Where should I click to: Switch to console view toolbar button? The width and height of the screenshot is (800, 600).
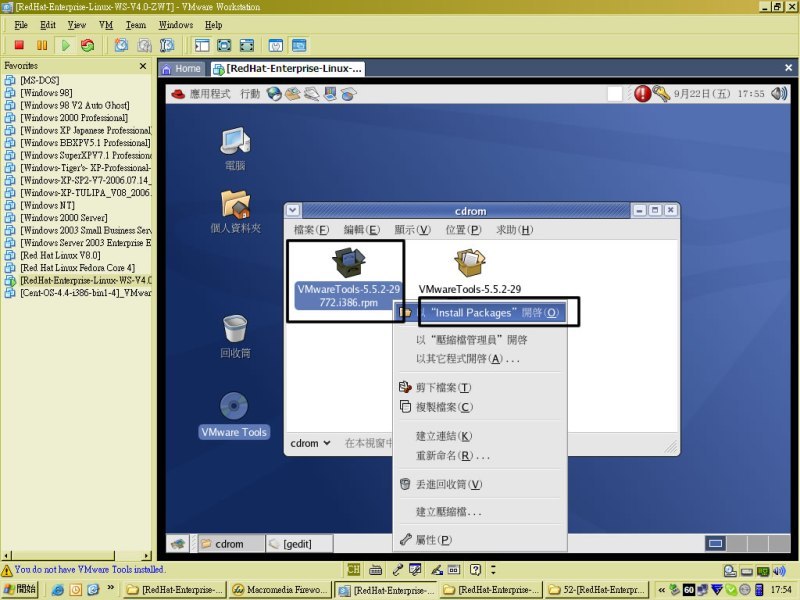(299, 45)
